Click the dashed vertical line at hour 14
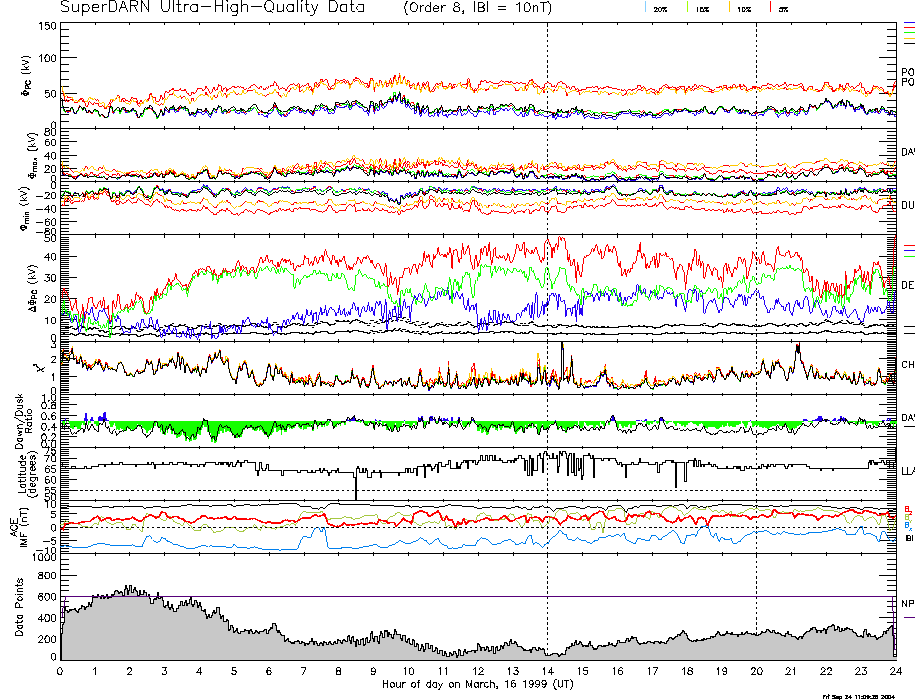 (547, 300)
